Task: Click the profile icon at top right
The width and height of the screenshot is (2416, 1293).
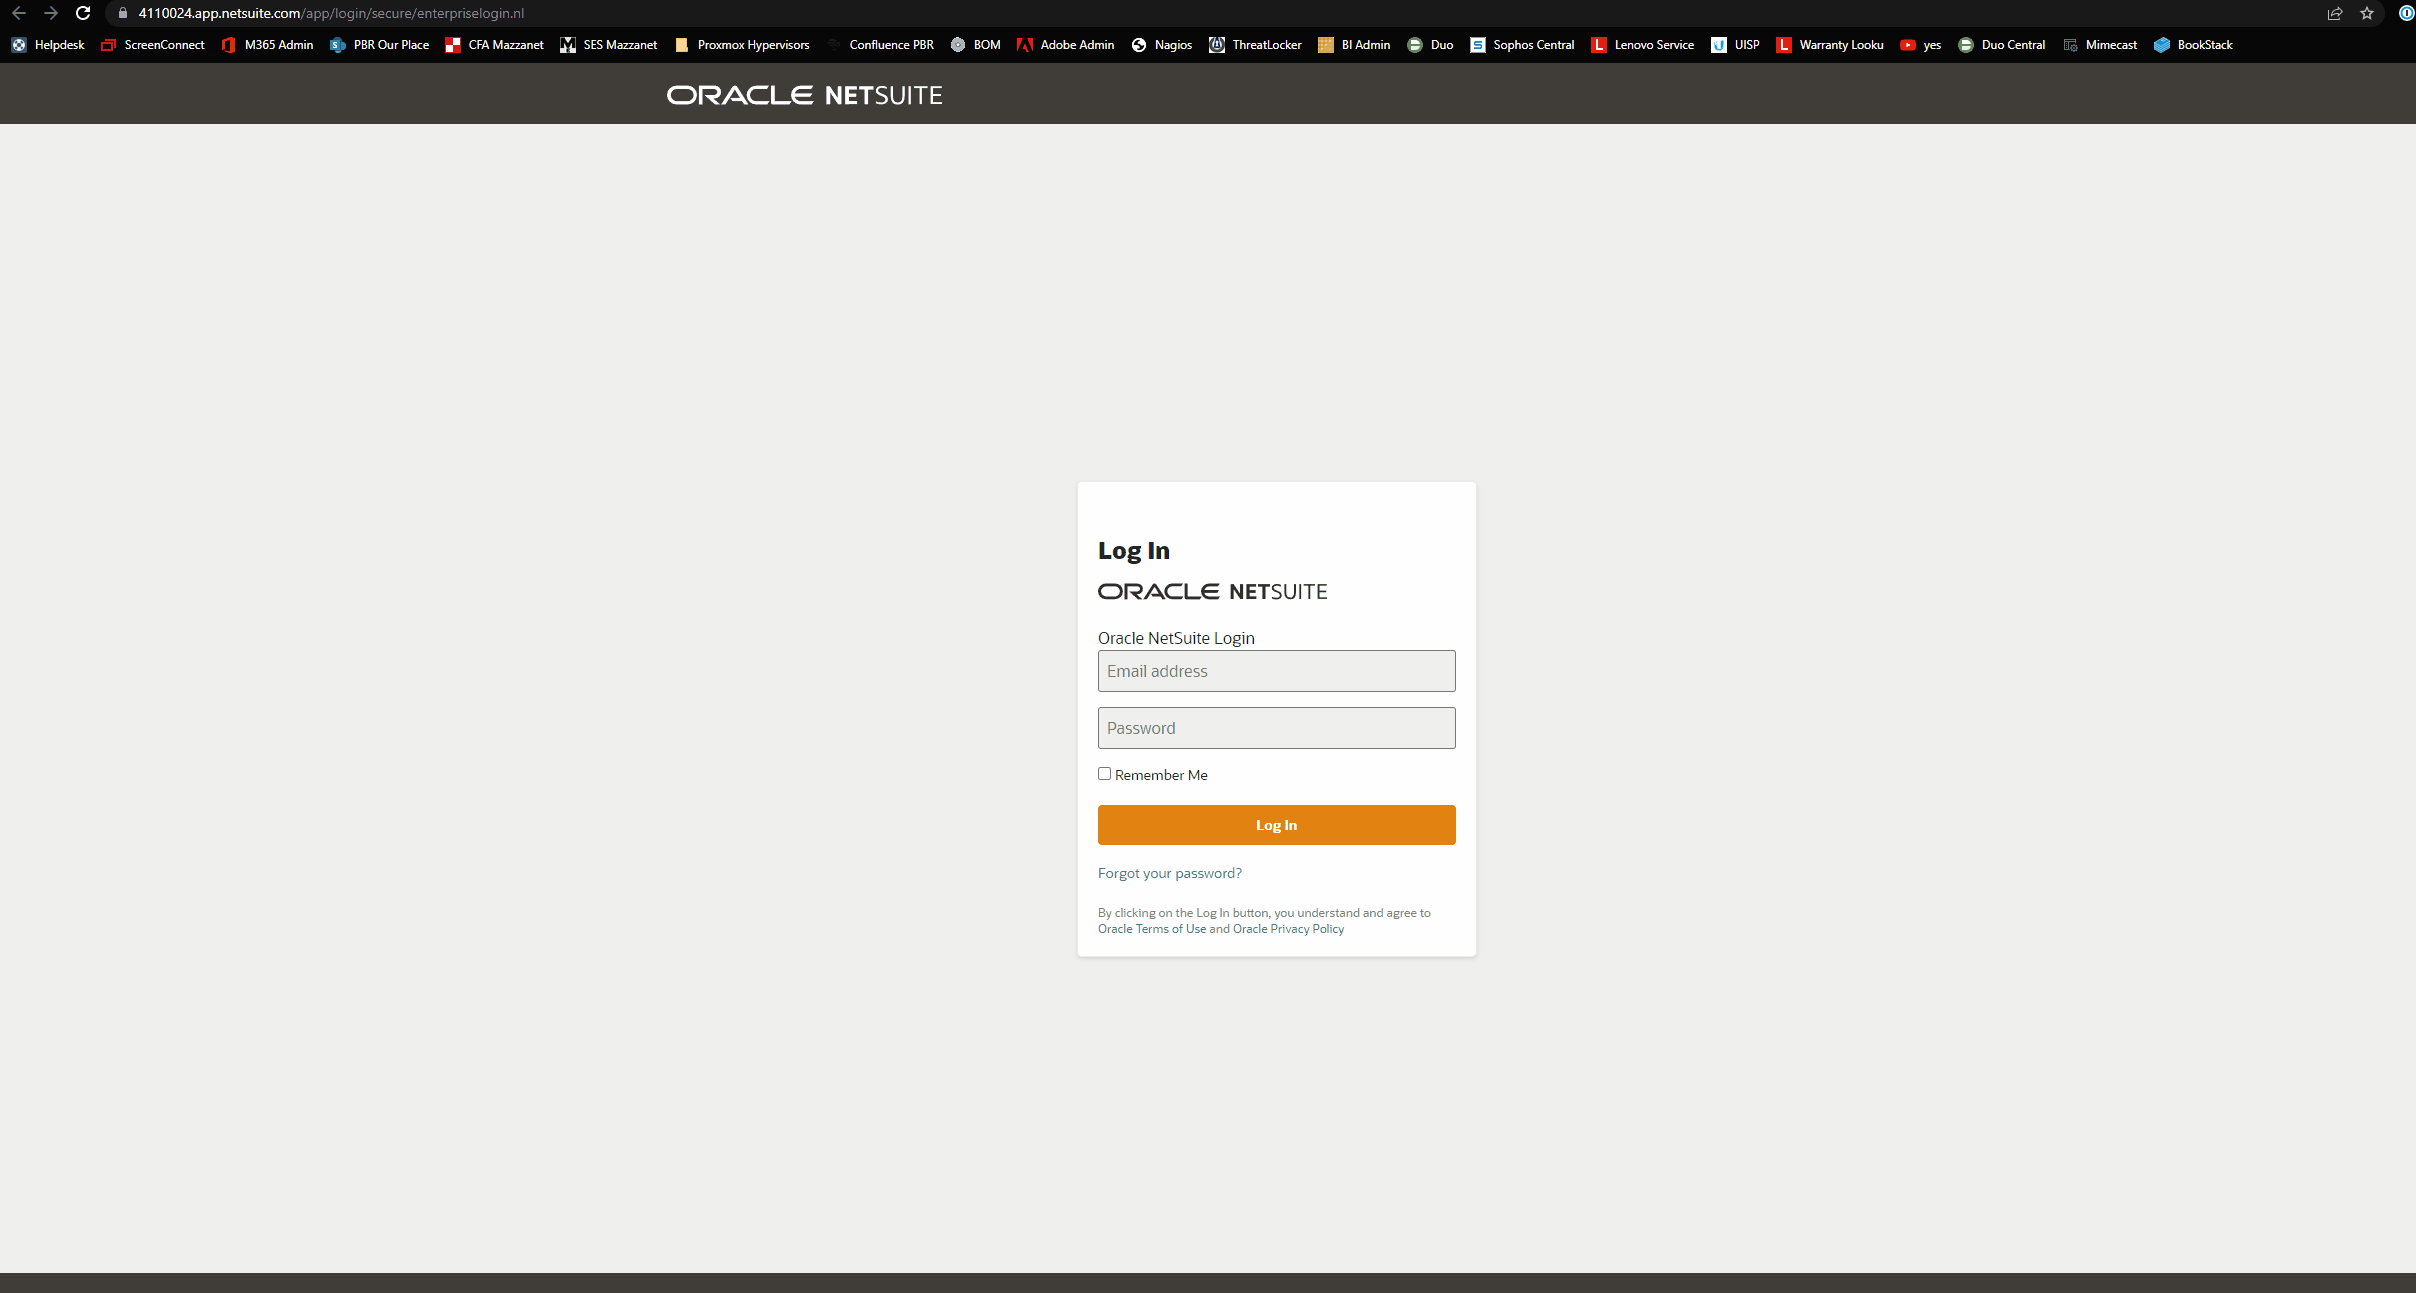Action: pos(2406,13)
